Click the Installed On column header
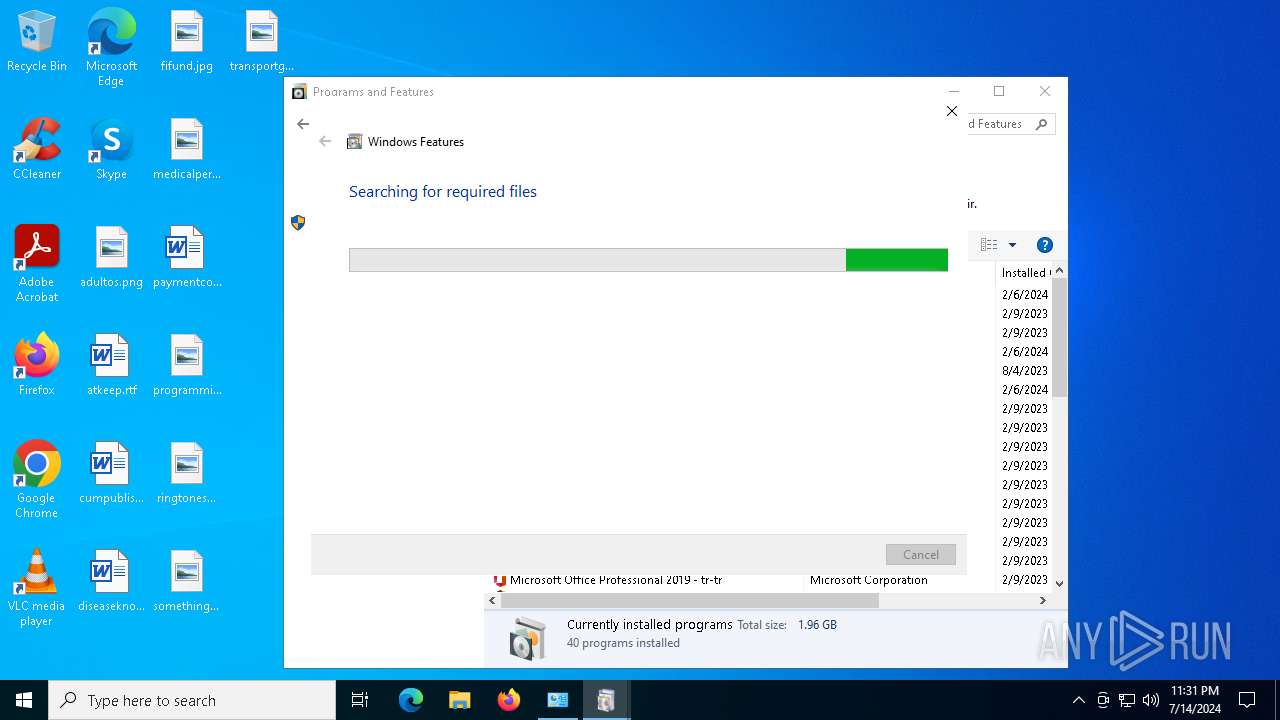This screenshot has height=720, width=1280. (x=1024, y=272)
